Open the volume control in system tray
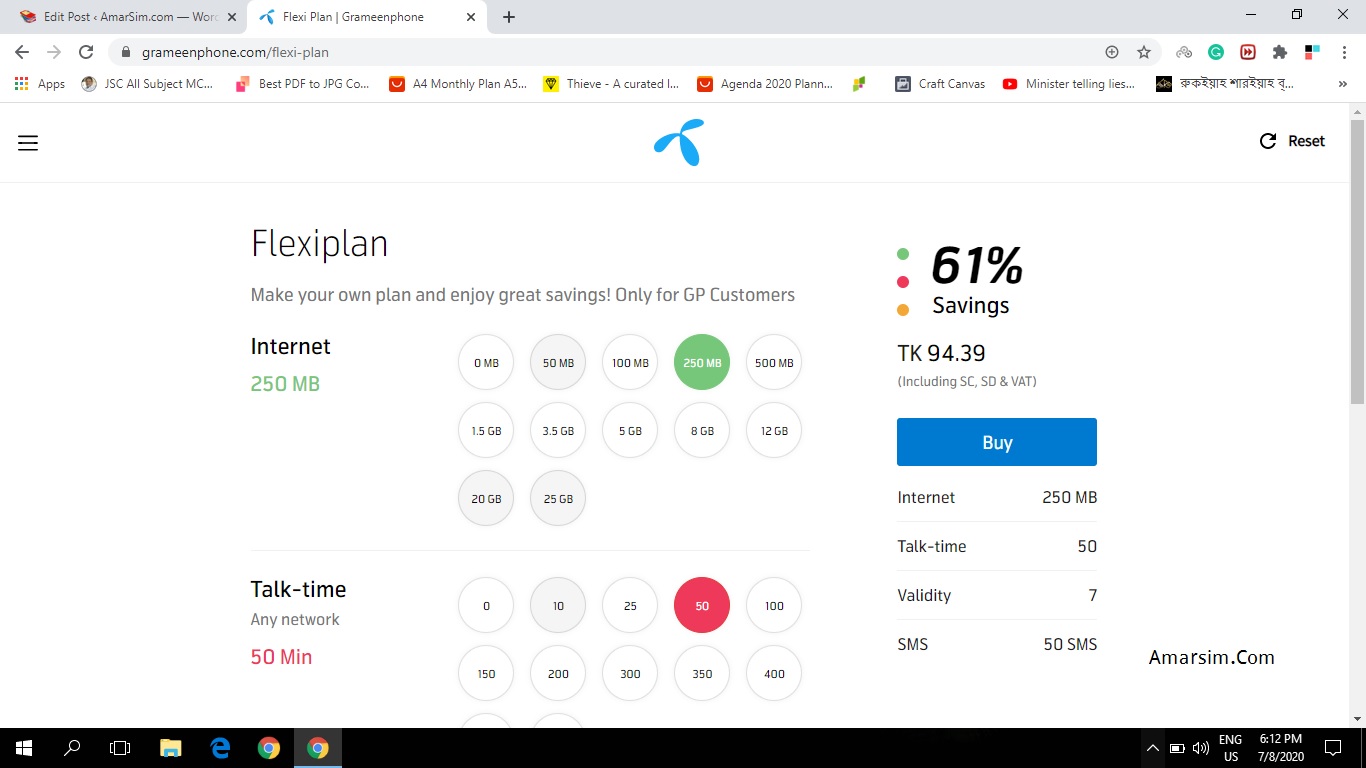This screenshot has width=1366, height=768. [1201, 747]
